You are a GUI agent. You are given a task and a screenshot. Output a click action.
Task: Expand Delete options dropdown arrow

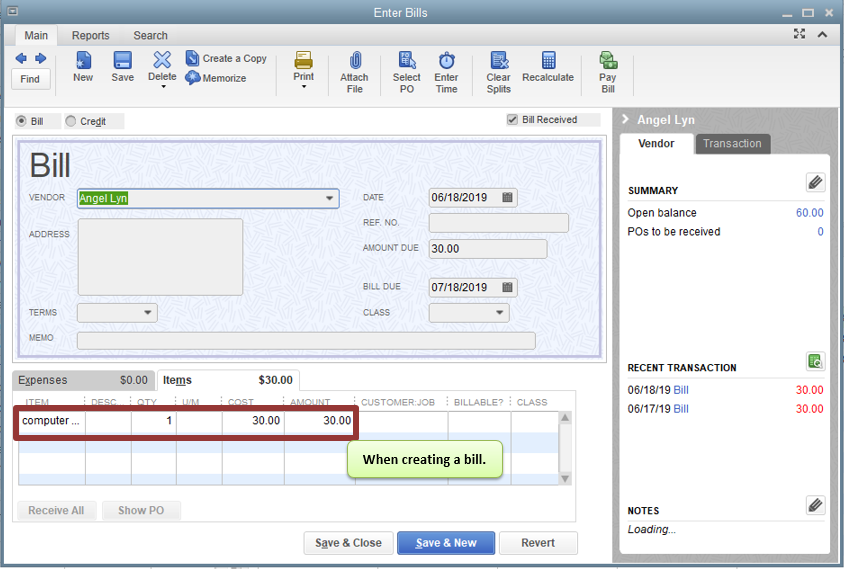163,87
